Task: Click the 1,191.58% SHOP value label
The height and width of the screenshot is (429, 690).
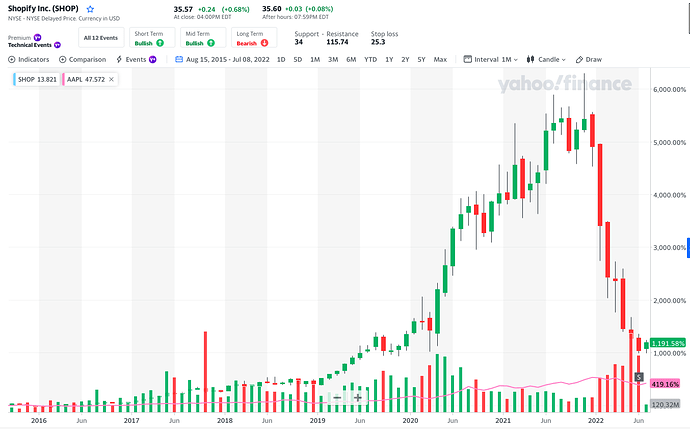Action: tap(668, 343)
